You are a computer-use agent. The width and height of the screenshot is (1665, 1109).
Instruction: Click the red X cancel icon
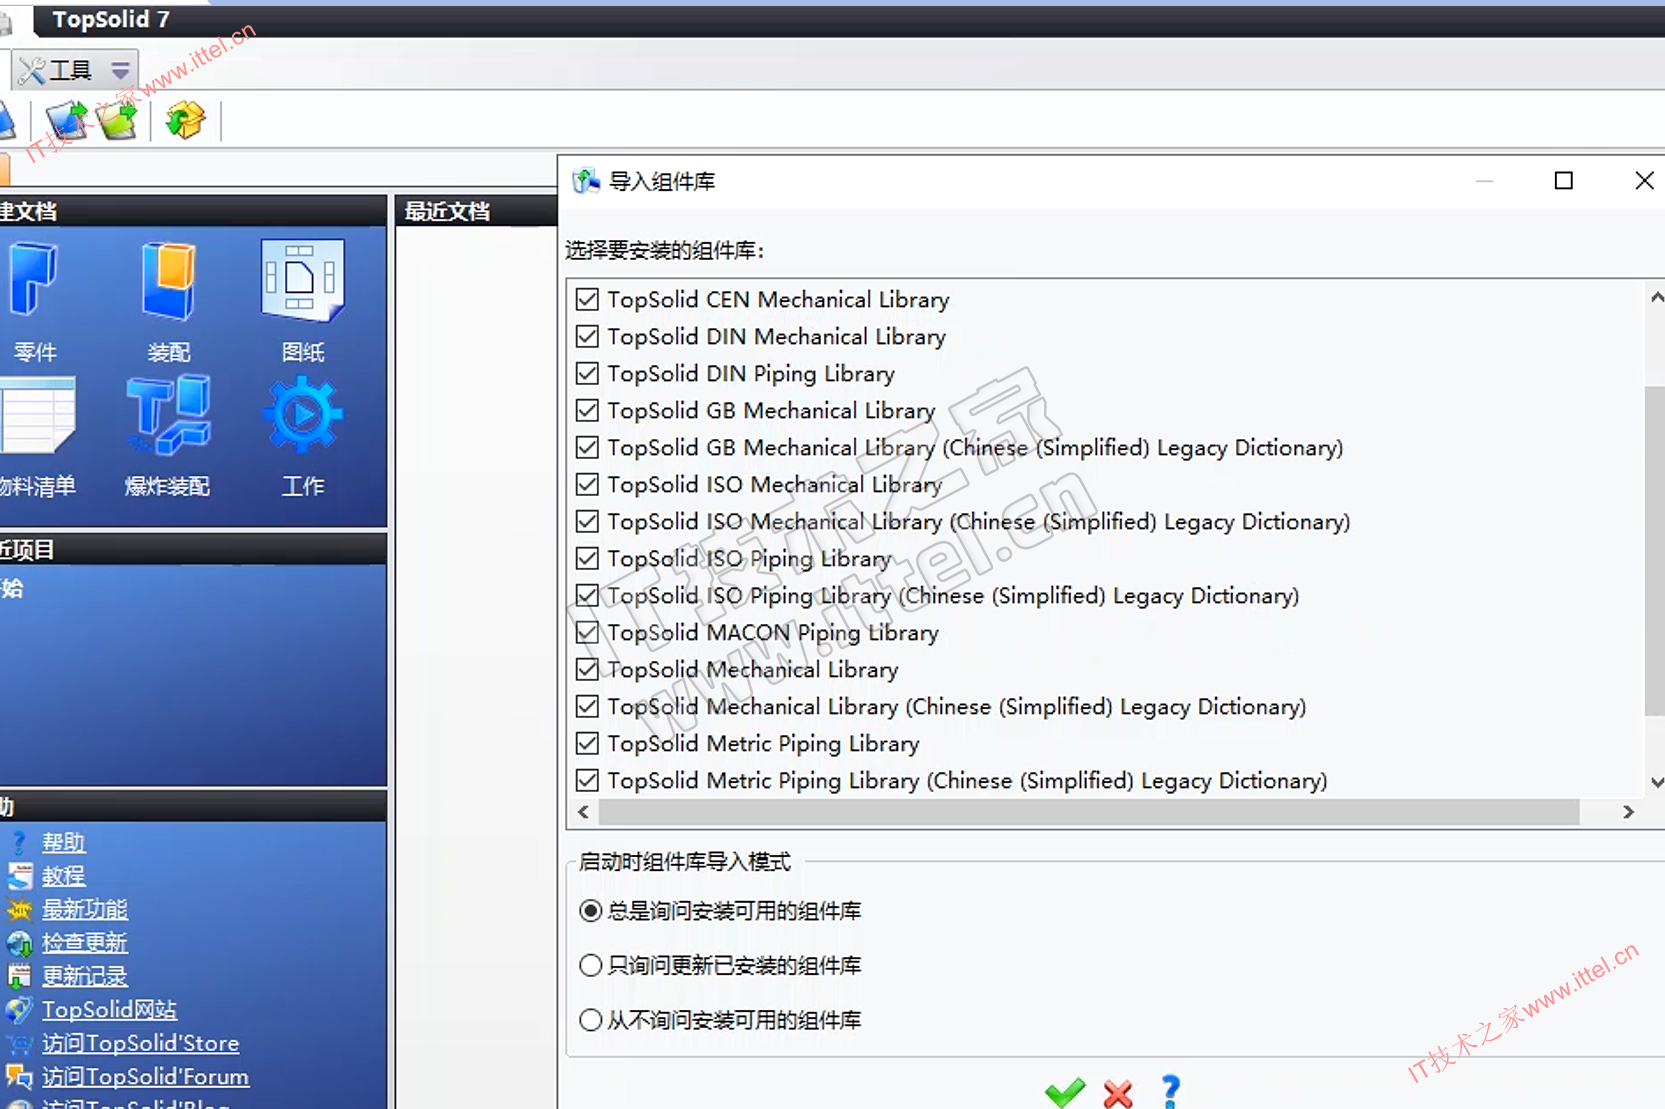(x=1118, y=1093)
